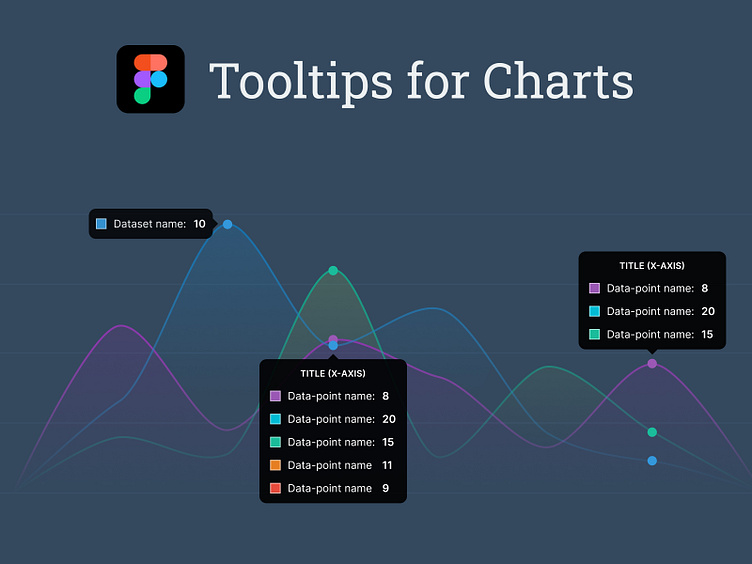752x564 pixels.
Task: Click value 8 in the center tooltip
Action: click(x=386, y=396)
